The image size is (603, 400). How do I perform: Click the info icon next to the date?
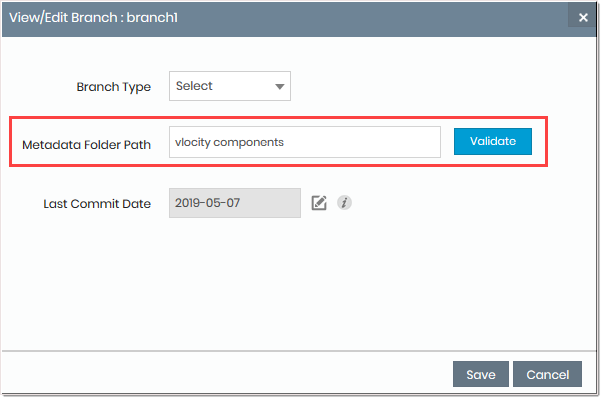pos(344,203)
